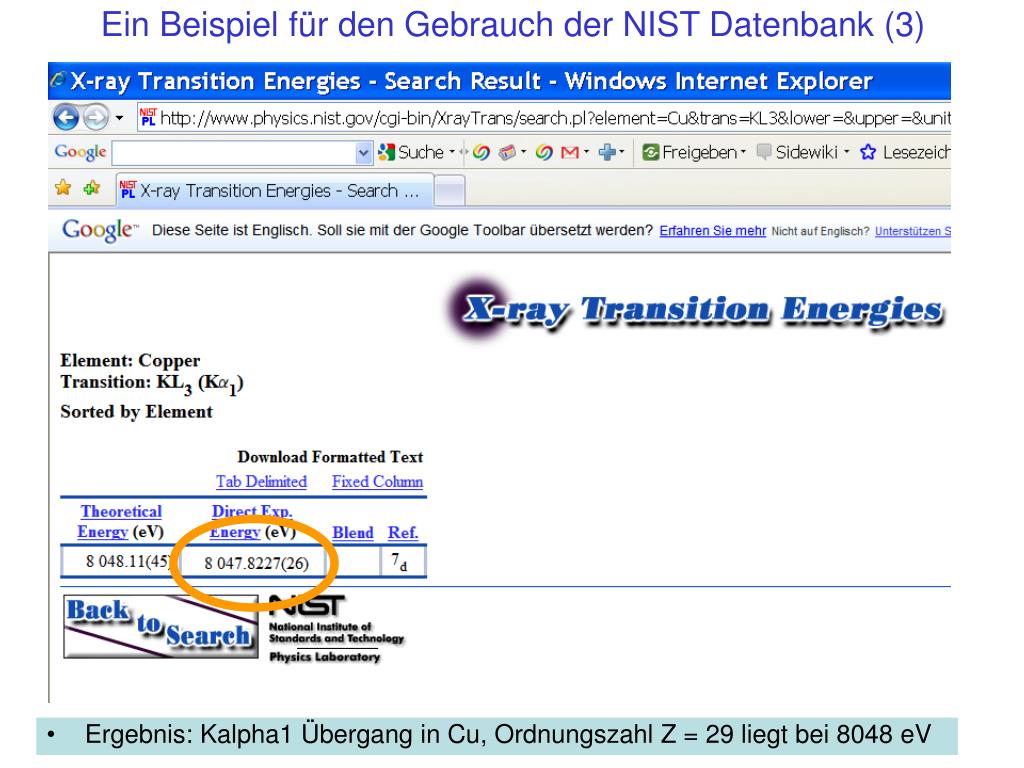
Task: Click the Add to Favorites star-plus icon
Action: click(x=92, y=188)
